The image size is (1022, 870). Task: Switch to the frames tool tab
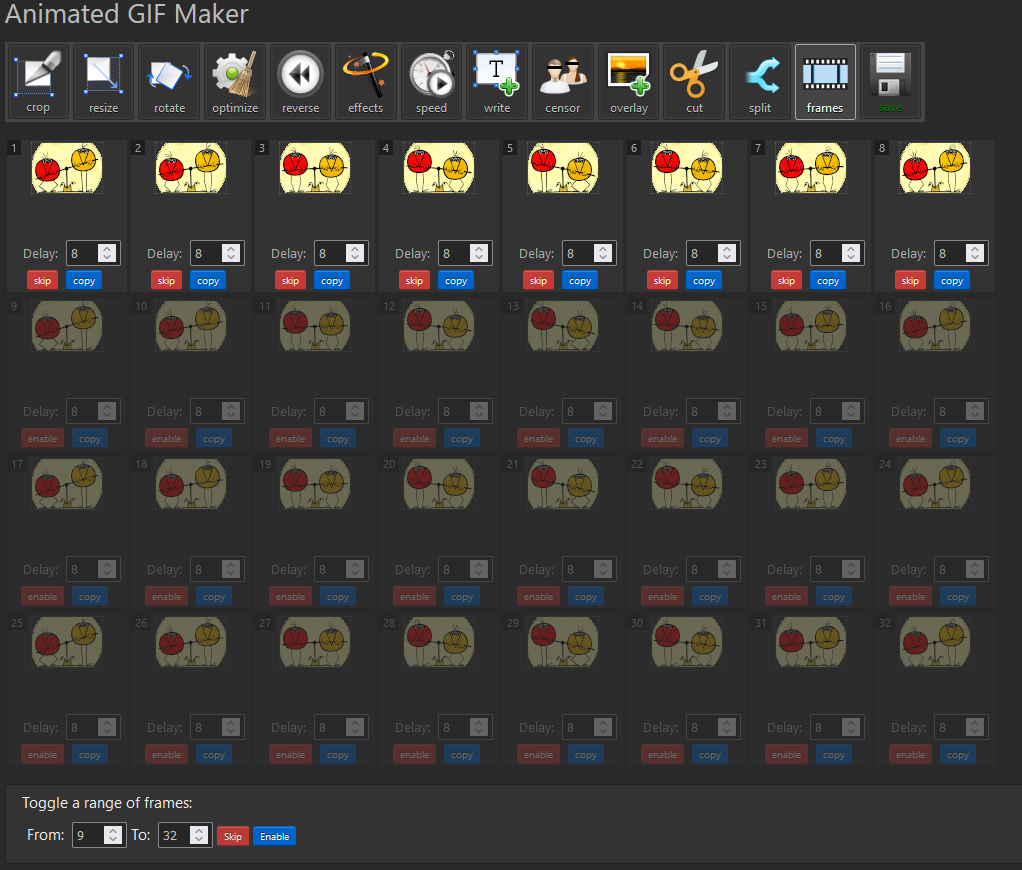pos(825,81)
